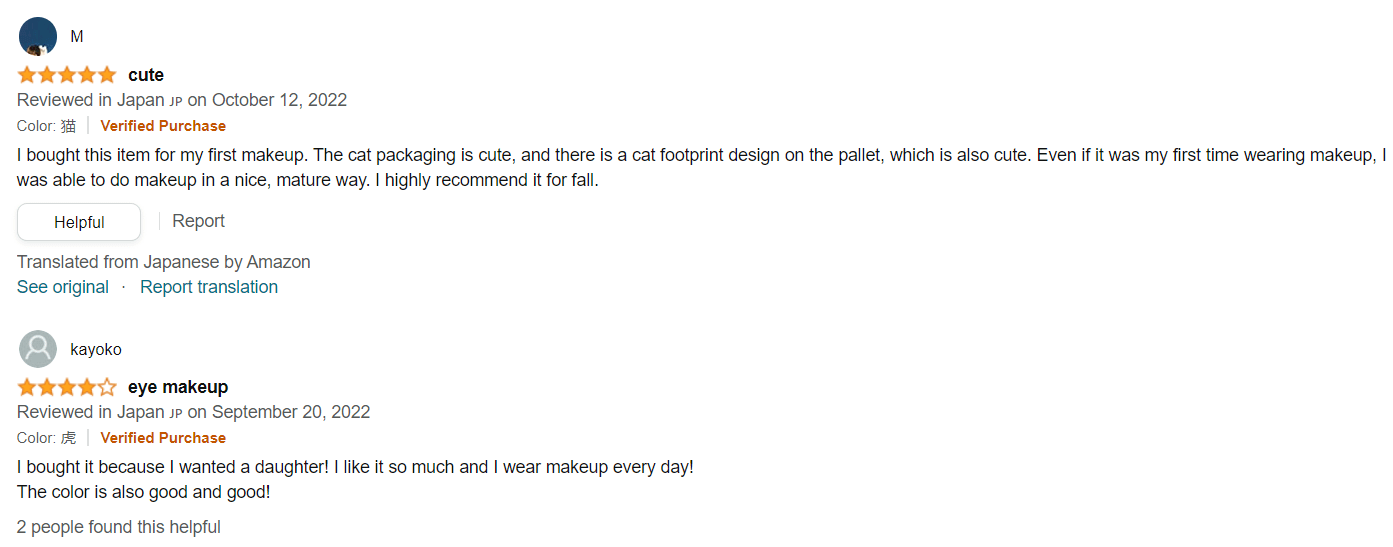Viewport: 1393px width, 547px height.
Task: Report M's review
Action: coord(198,221)
